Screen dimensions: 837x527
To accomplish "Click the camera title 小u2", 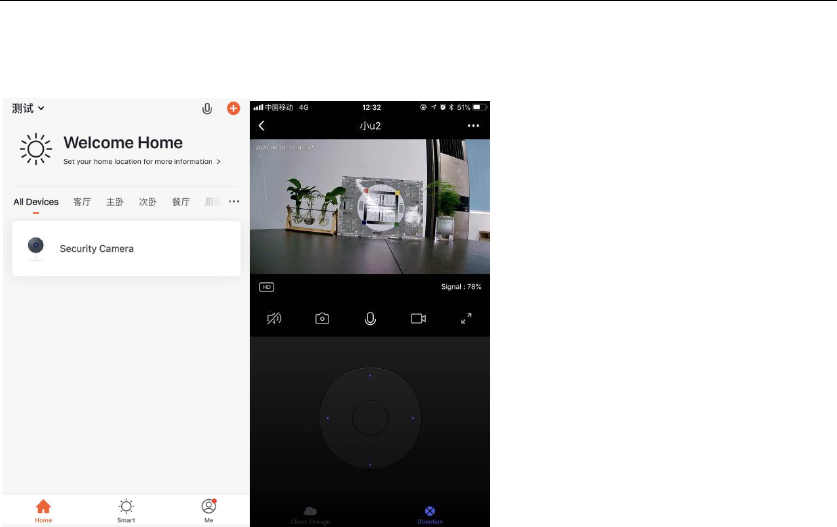I will coord(370,126).
